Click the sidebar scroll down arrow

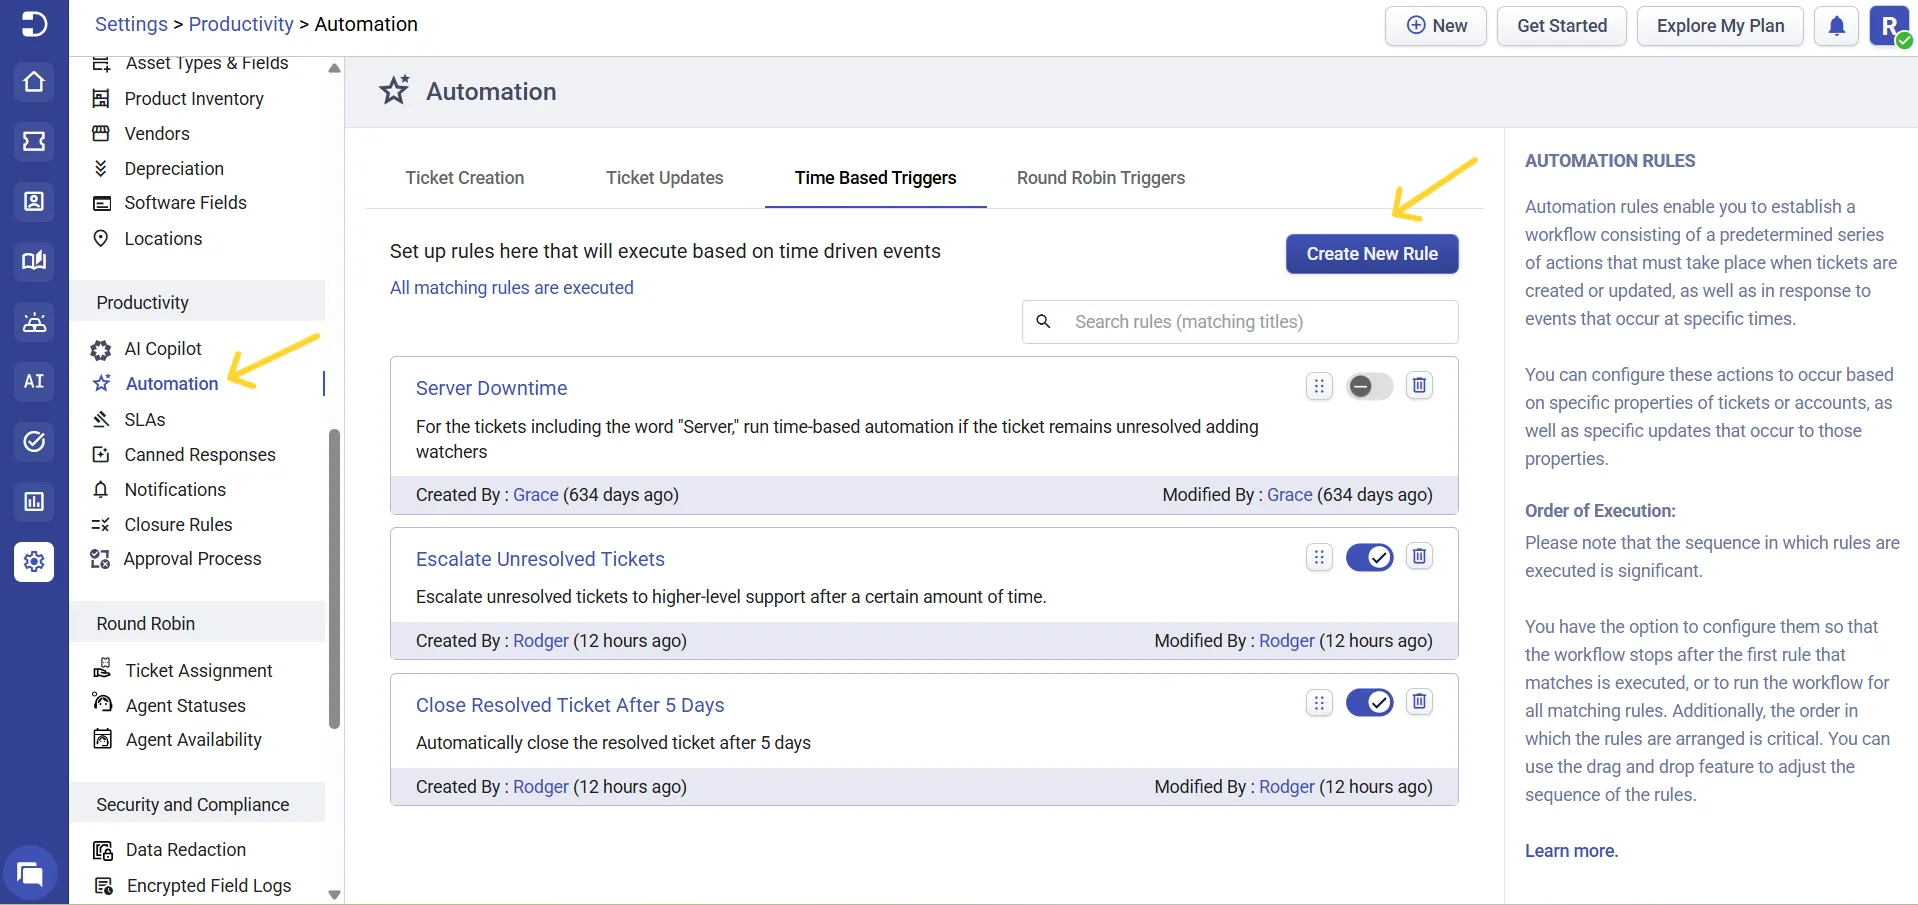(x=334, y=895)
